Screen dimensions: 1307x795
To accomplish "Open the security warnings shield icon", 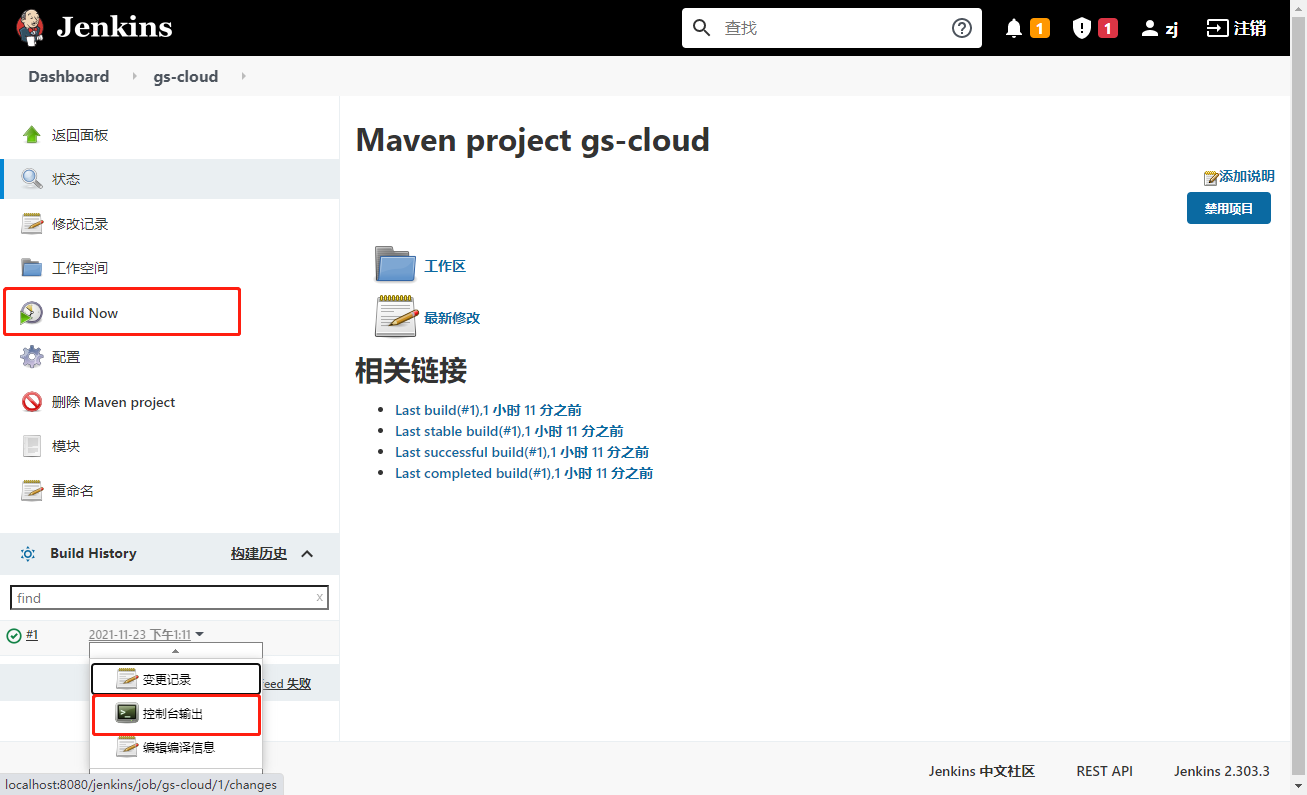I will 1081,28.
